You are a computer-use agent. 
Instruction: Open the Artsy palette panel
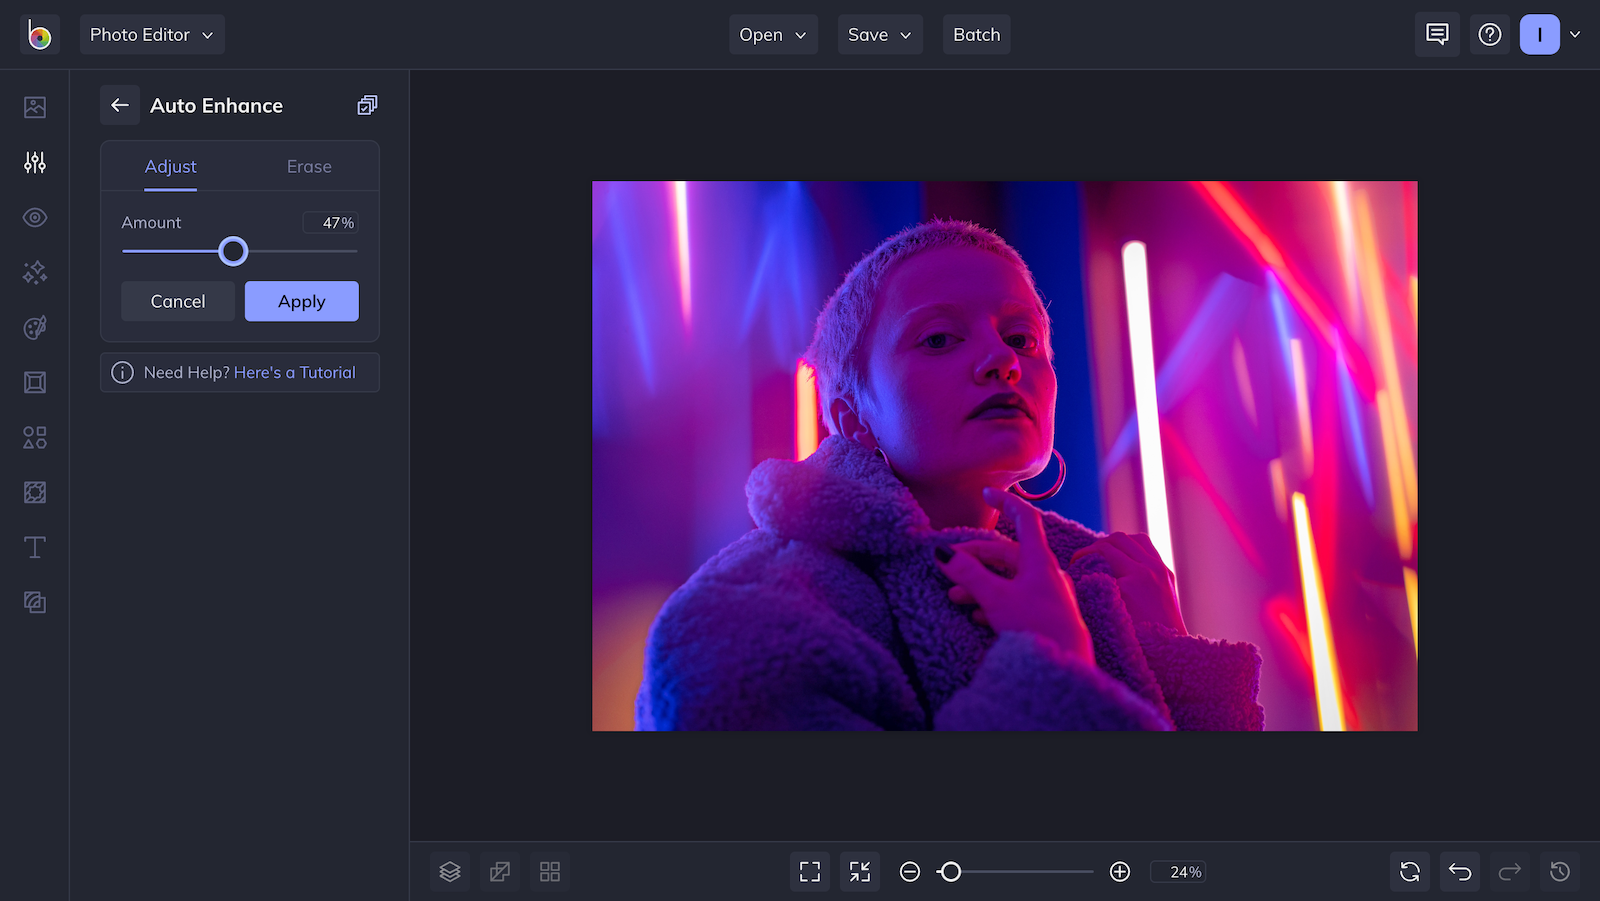tap(34, 327)
